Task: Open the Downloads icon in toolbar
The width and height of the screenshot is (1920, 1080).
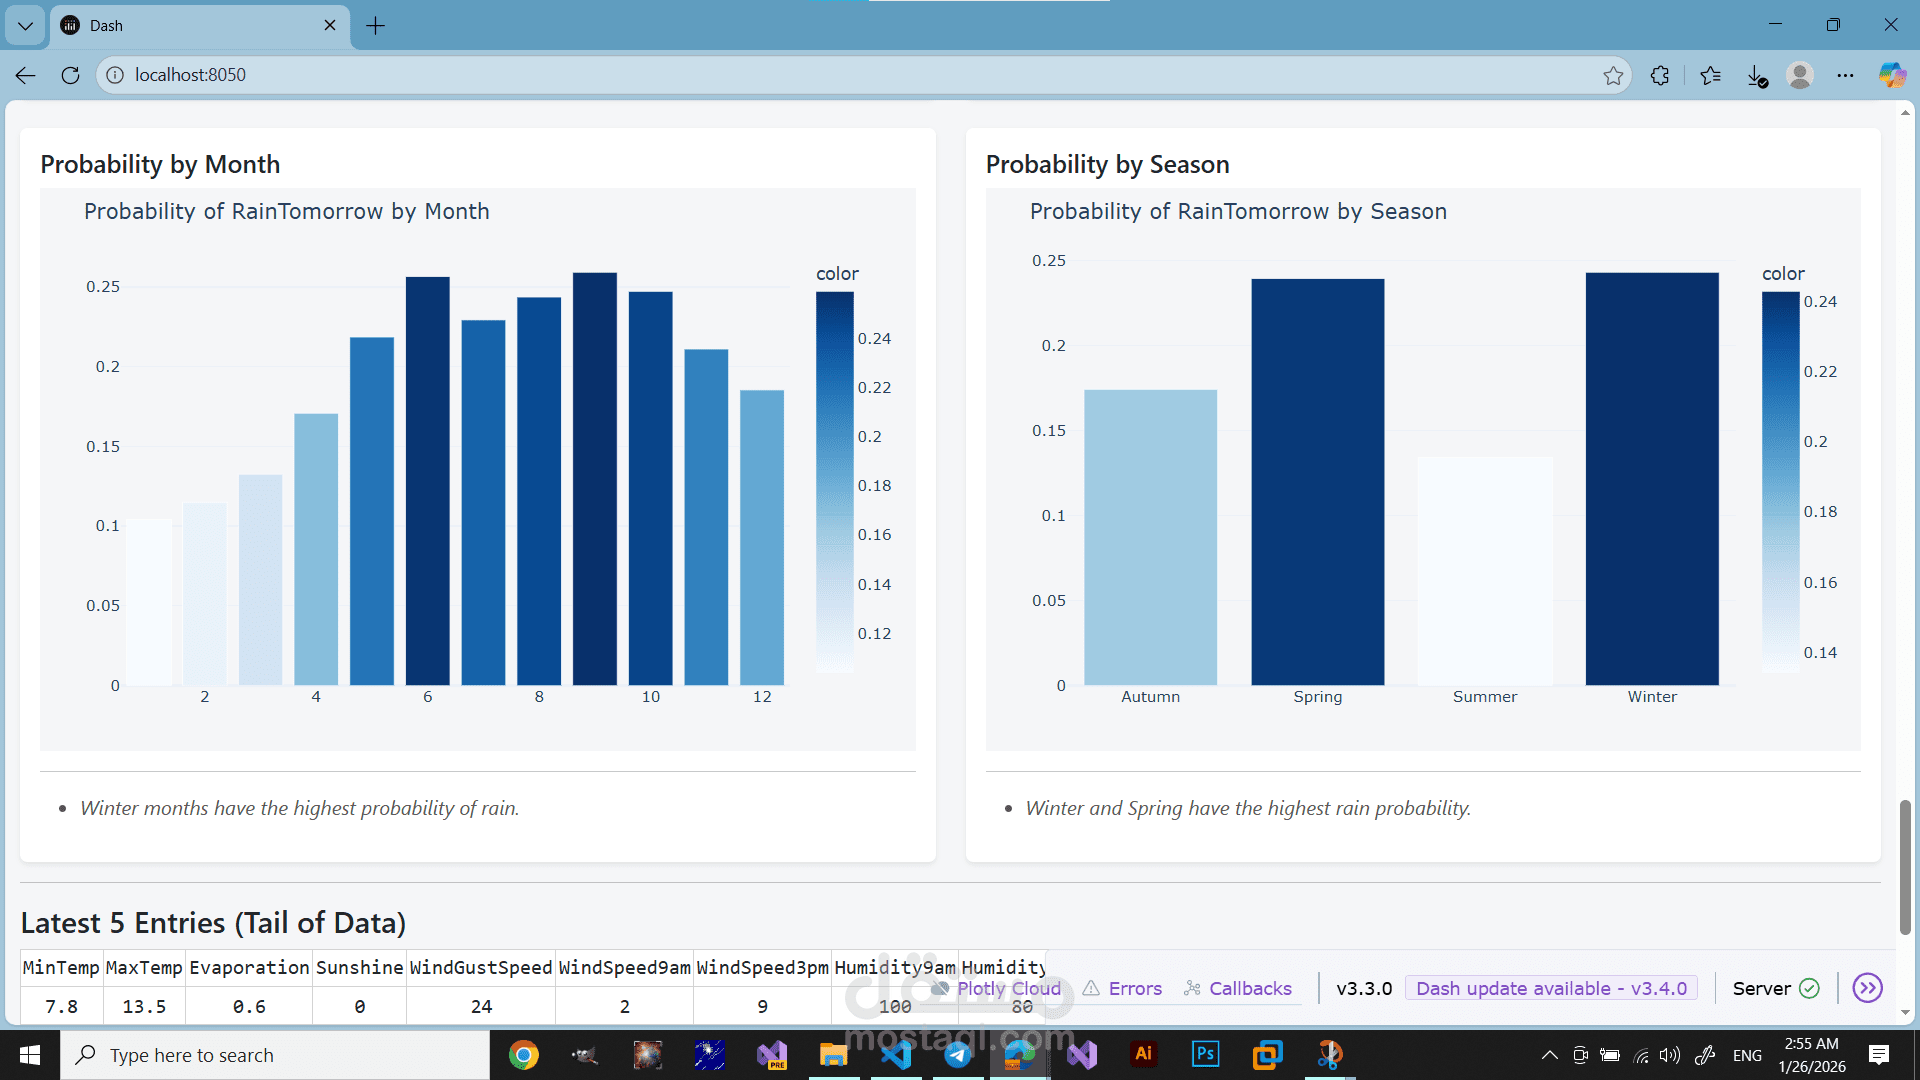Action: pyautogui.click(x=1757, y=75)
